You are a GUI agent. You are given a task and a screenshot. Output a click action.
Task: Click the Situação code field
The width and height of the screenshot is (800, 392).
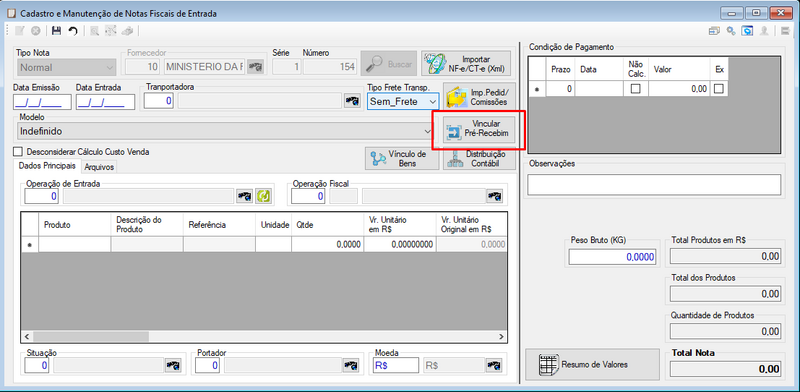[x=37, y=365]
